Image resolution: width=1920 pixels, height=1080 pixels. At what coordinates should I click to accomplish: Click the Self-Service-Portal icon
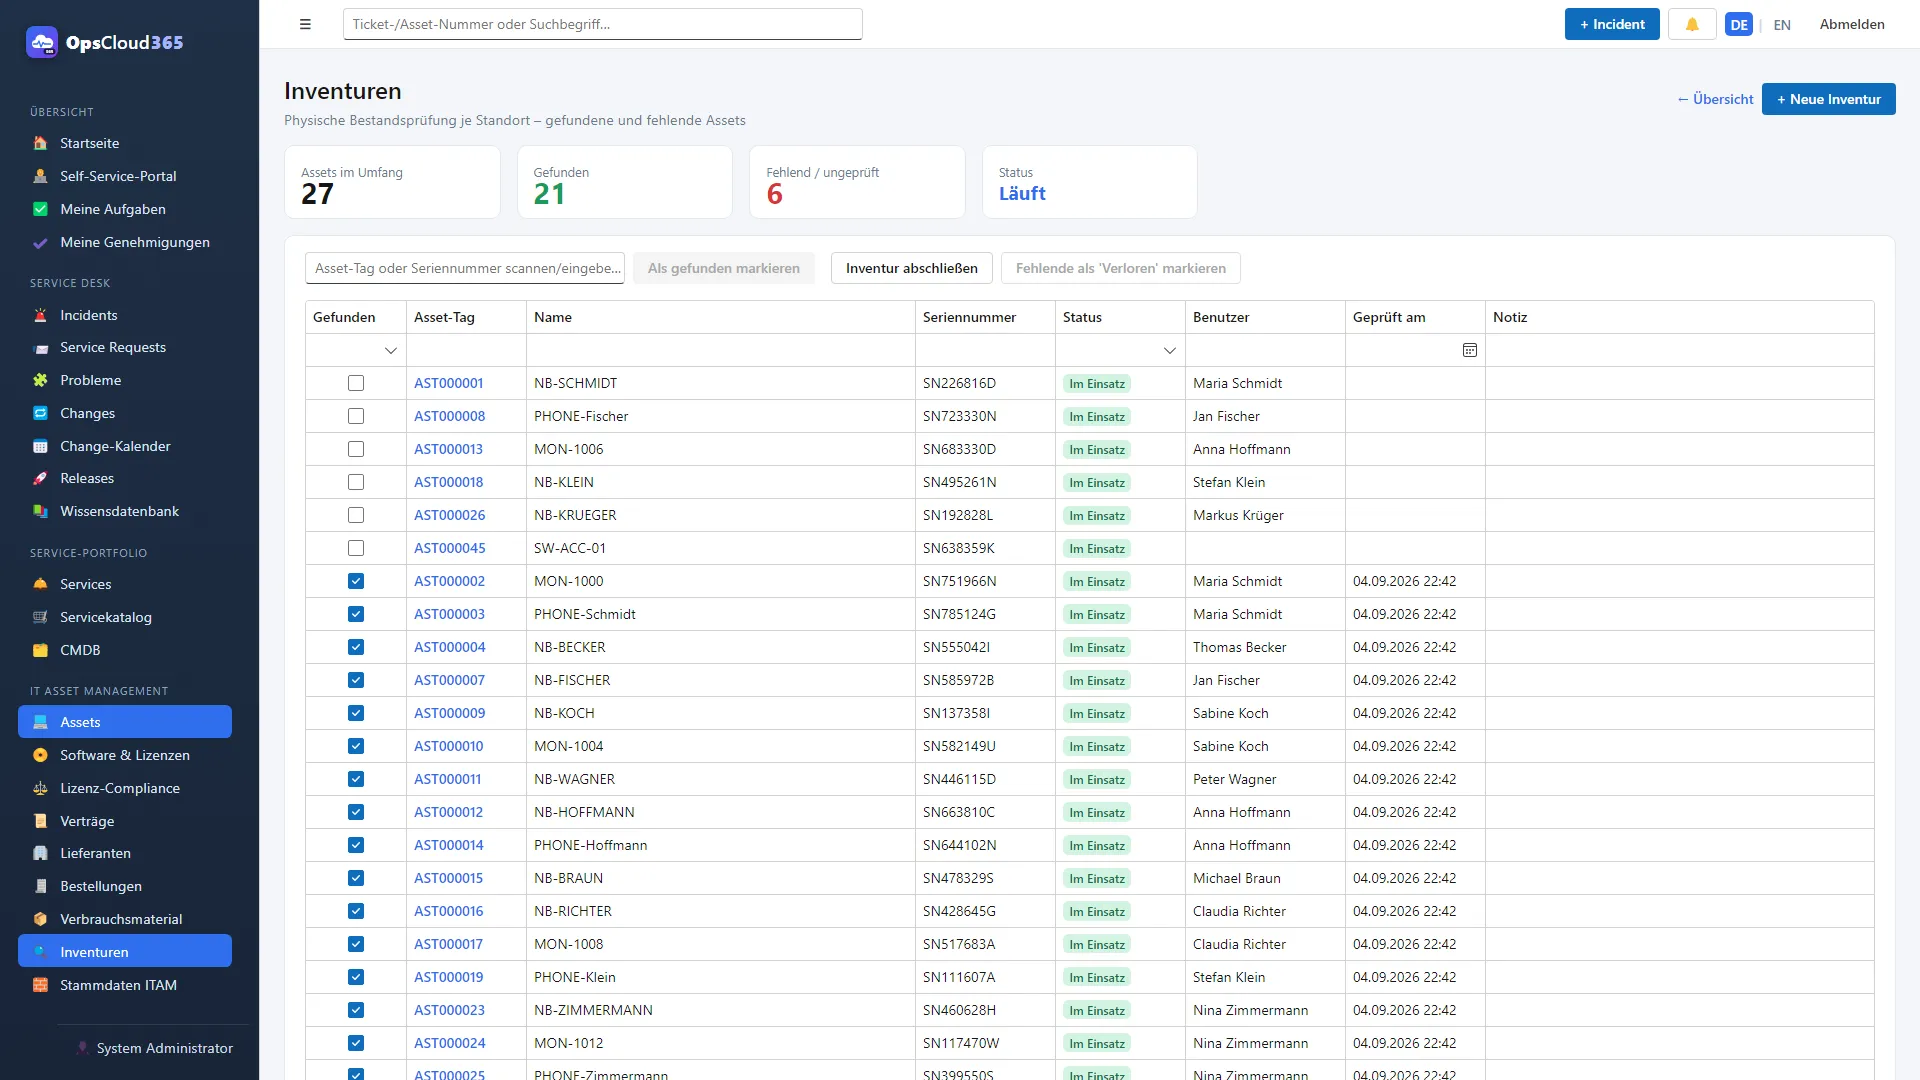coord(40,176)
